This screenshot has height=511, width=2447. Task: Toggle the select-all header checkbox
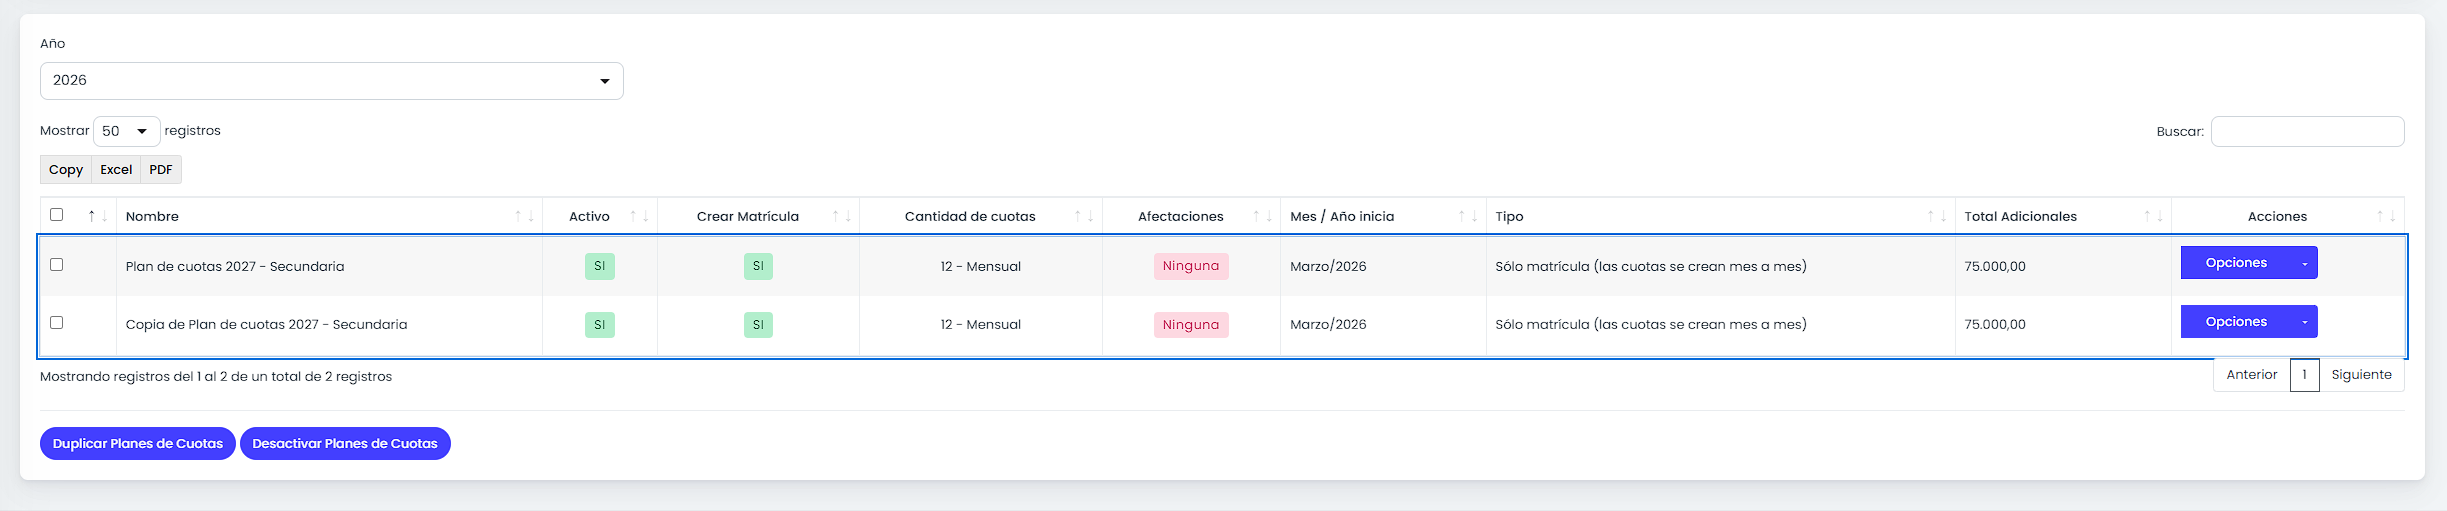click(x=57, y=215)
